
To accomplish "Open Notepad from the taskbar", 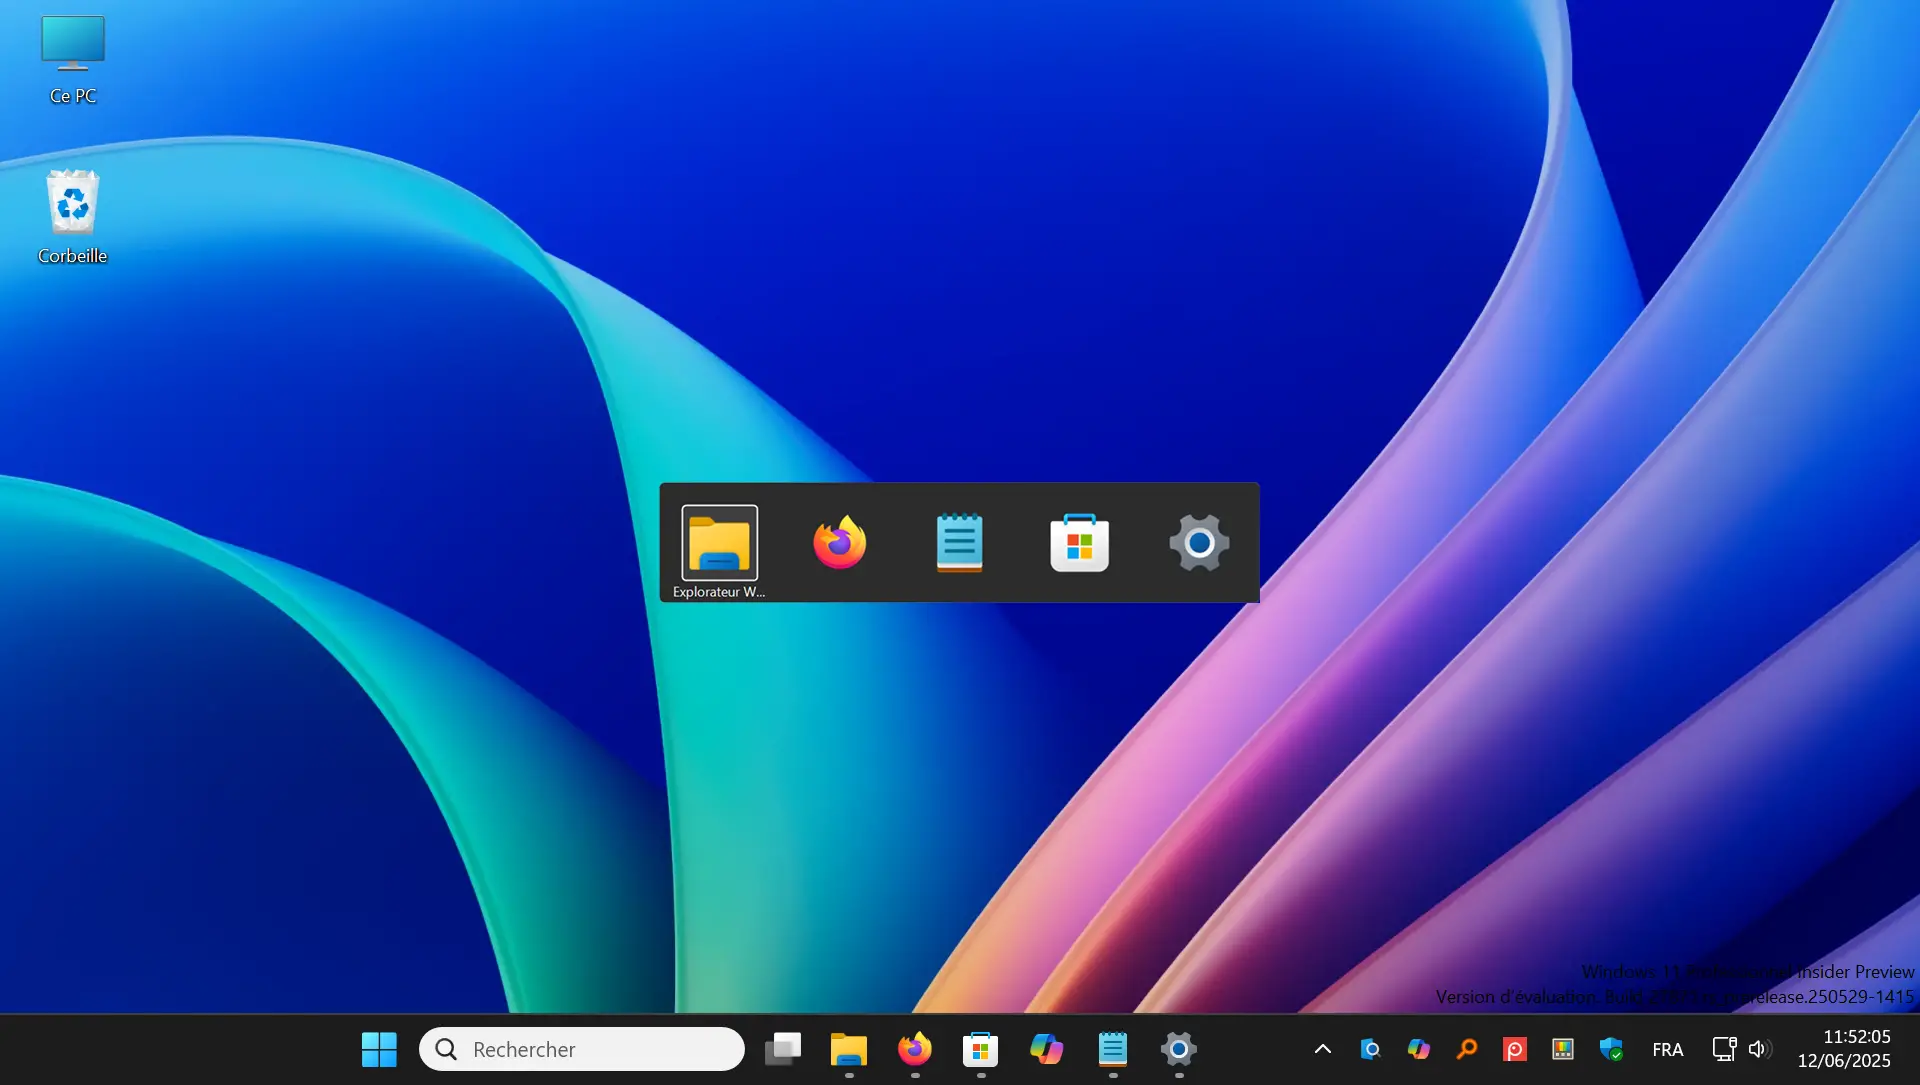I will pyautogui.click(x=1113, y=1049).
